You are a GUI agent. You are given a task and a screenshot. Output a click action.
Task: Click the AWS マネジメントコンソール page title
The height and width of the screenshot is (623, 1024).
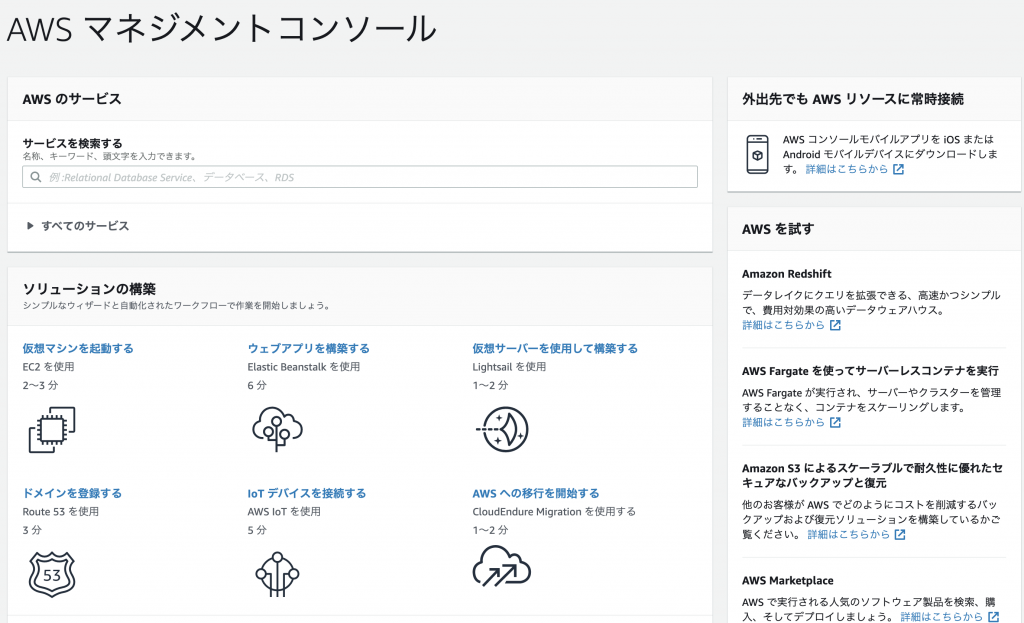point(221,29)
